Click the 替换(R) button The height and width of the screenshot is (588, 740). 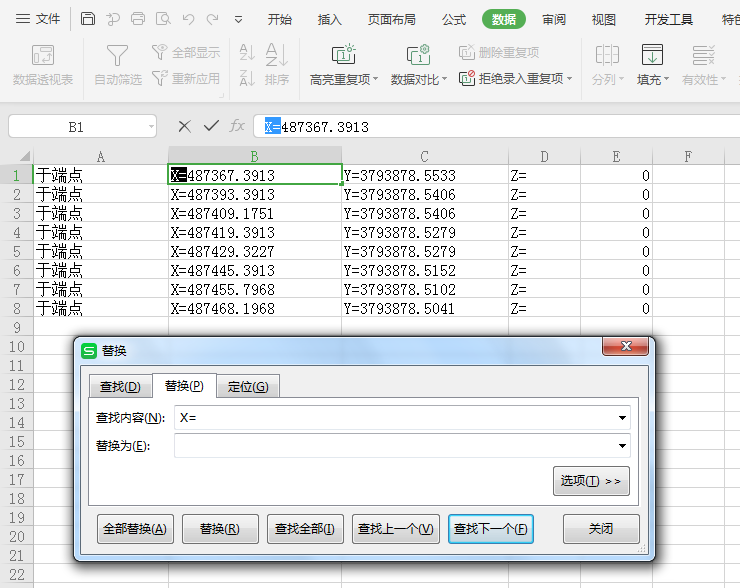click(x=220, y=529)
